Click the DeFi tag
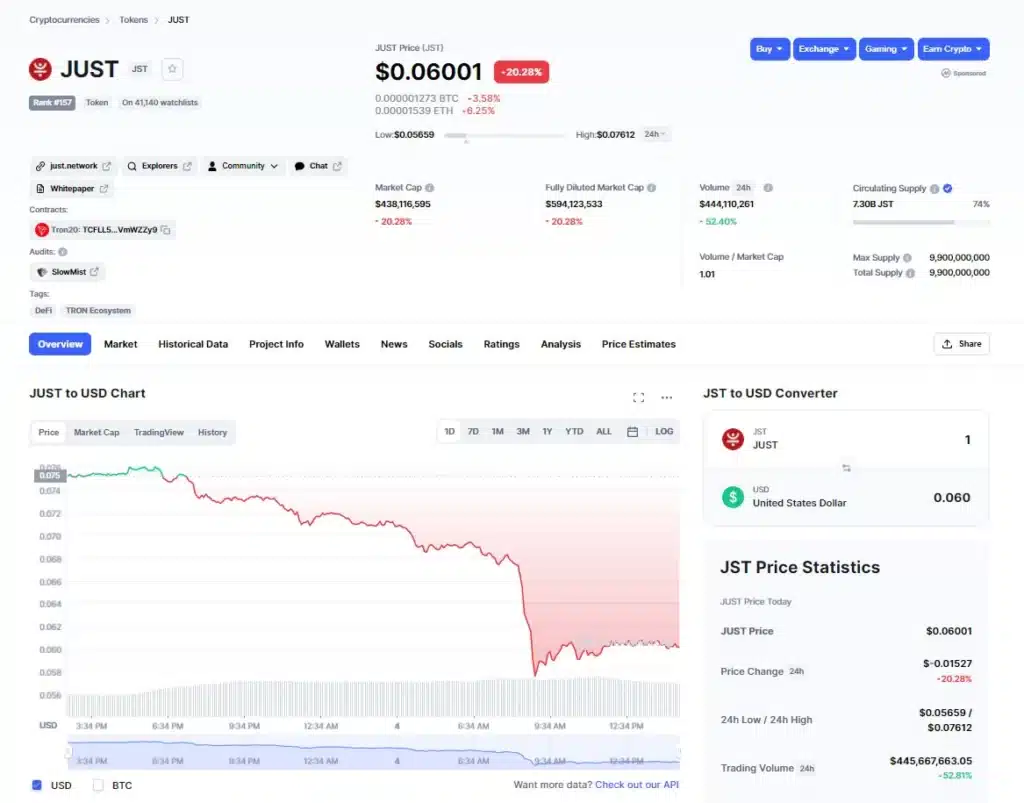 [43, 311]
